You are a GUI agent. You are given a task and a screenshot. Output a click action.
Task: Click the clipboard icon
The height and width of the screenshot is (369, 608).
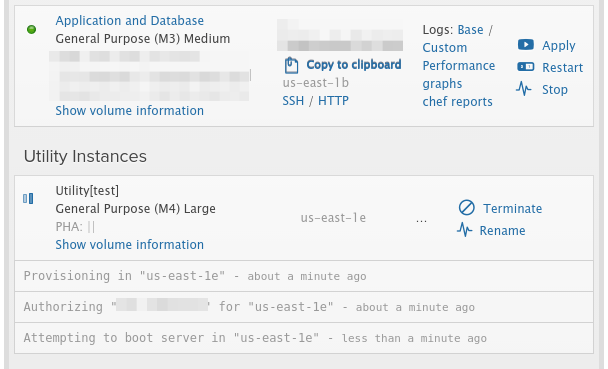click(292, 65)
